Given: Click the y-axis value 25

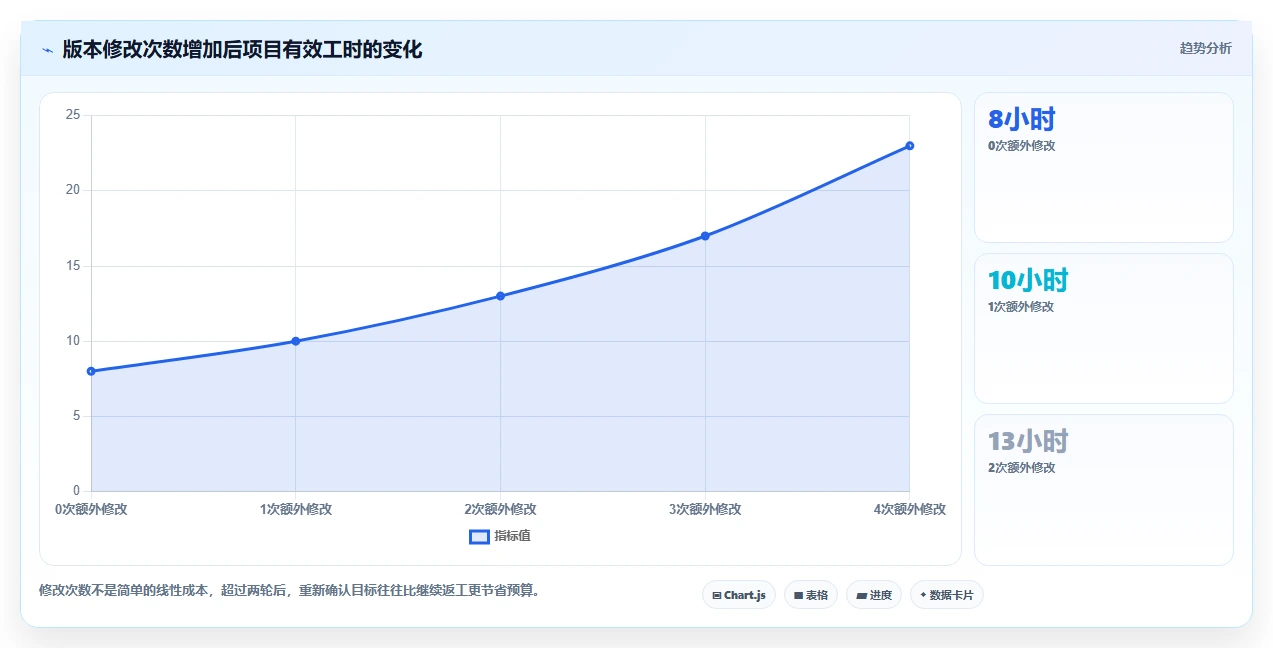Looking at the screenshot, I should click(x=73, y=115).
